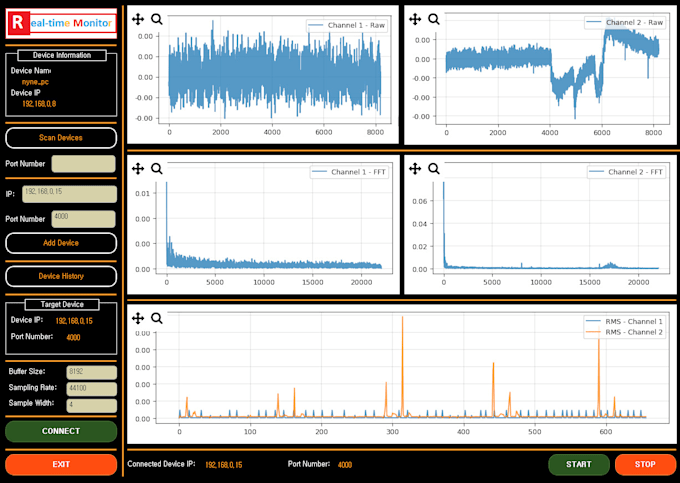Click the Sampling Rate input field
The image size is (680, 483).
91,388
